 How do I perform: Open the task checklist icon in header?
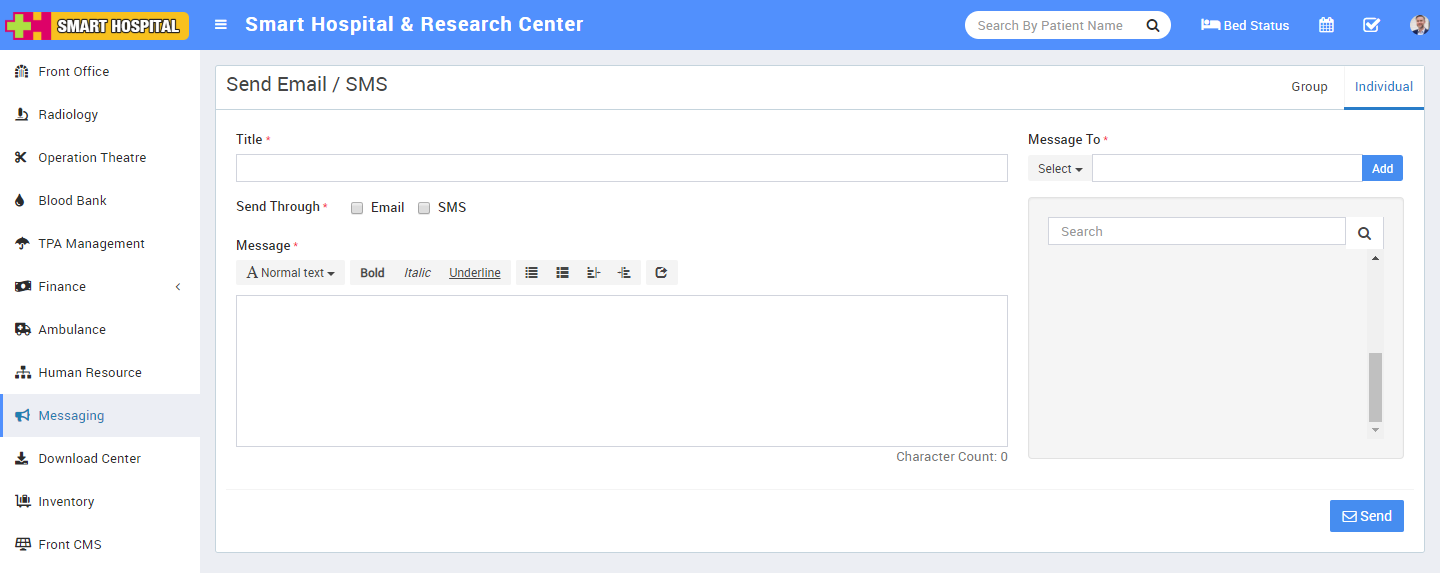tap(1371, 25)
